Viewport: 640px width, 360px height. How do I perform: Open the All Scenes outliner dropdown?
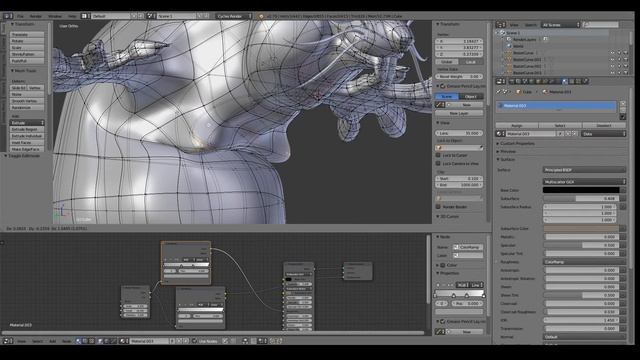coord(560,25)
